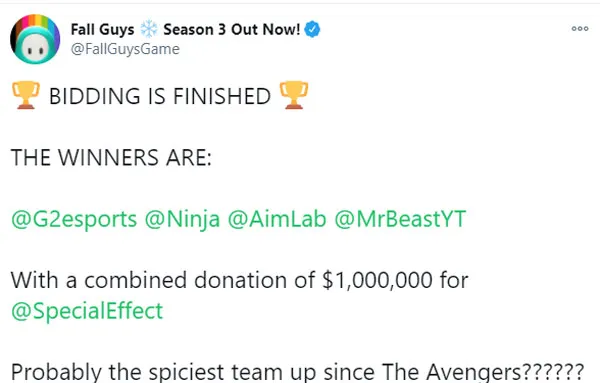600x383 pixels.
Task: Click the blue verified badge icon
Action: point(312,29)
